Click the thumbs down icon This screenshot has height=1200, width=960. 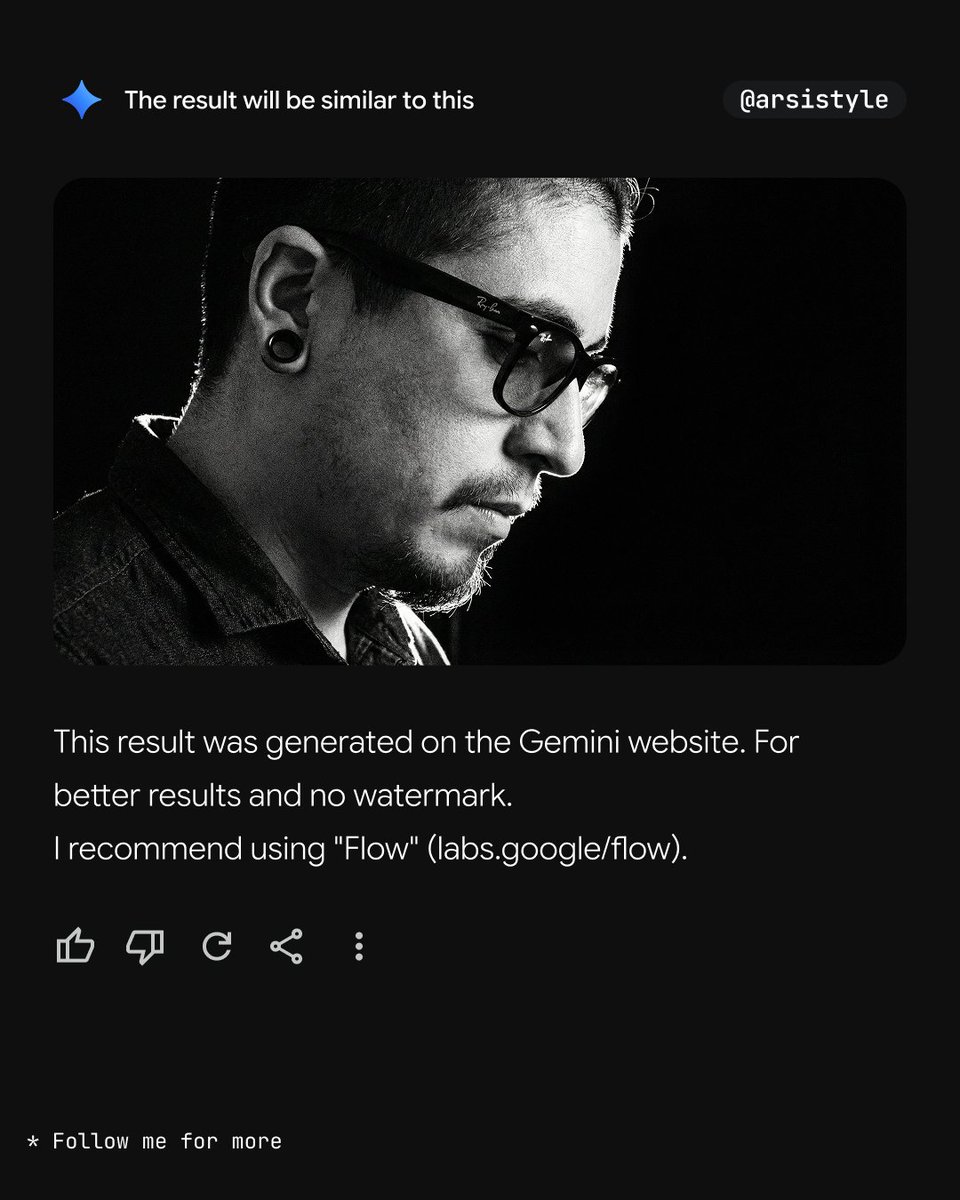tap(145, 946)
